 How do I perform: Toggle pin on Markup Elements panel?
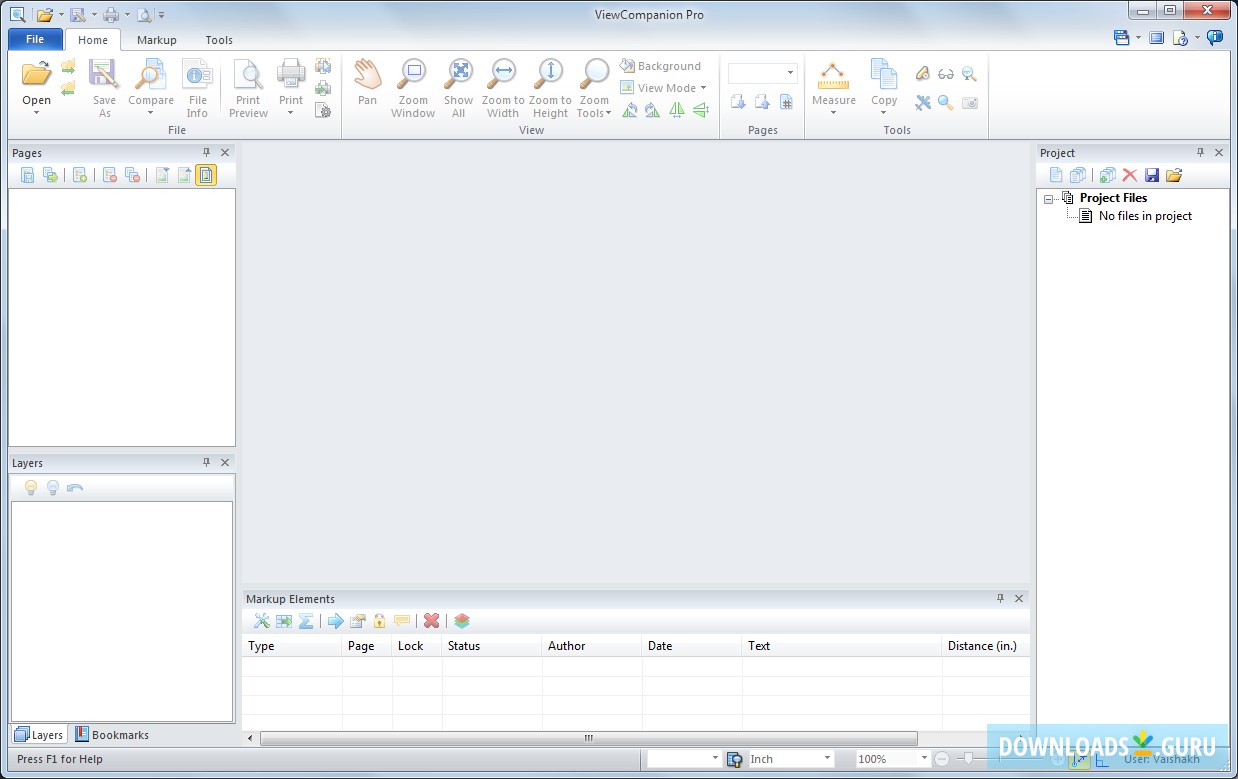coord(1000,599)
